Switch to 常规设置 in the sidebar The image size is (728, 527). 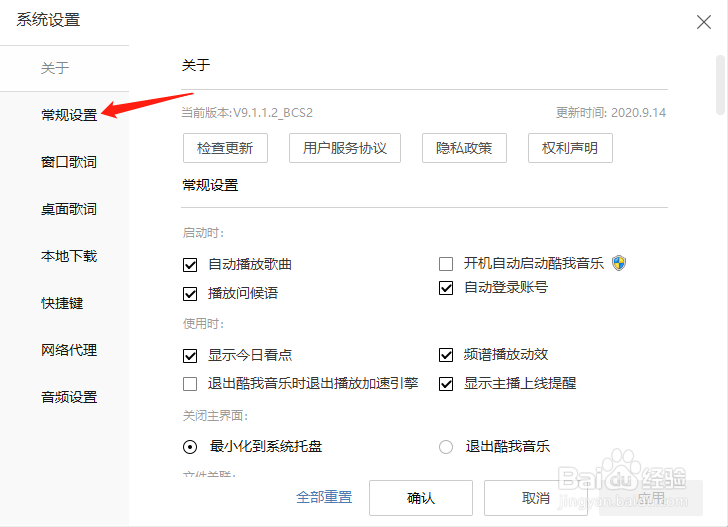[x=69, y=115]
